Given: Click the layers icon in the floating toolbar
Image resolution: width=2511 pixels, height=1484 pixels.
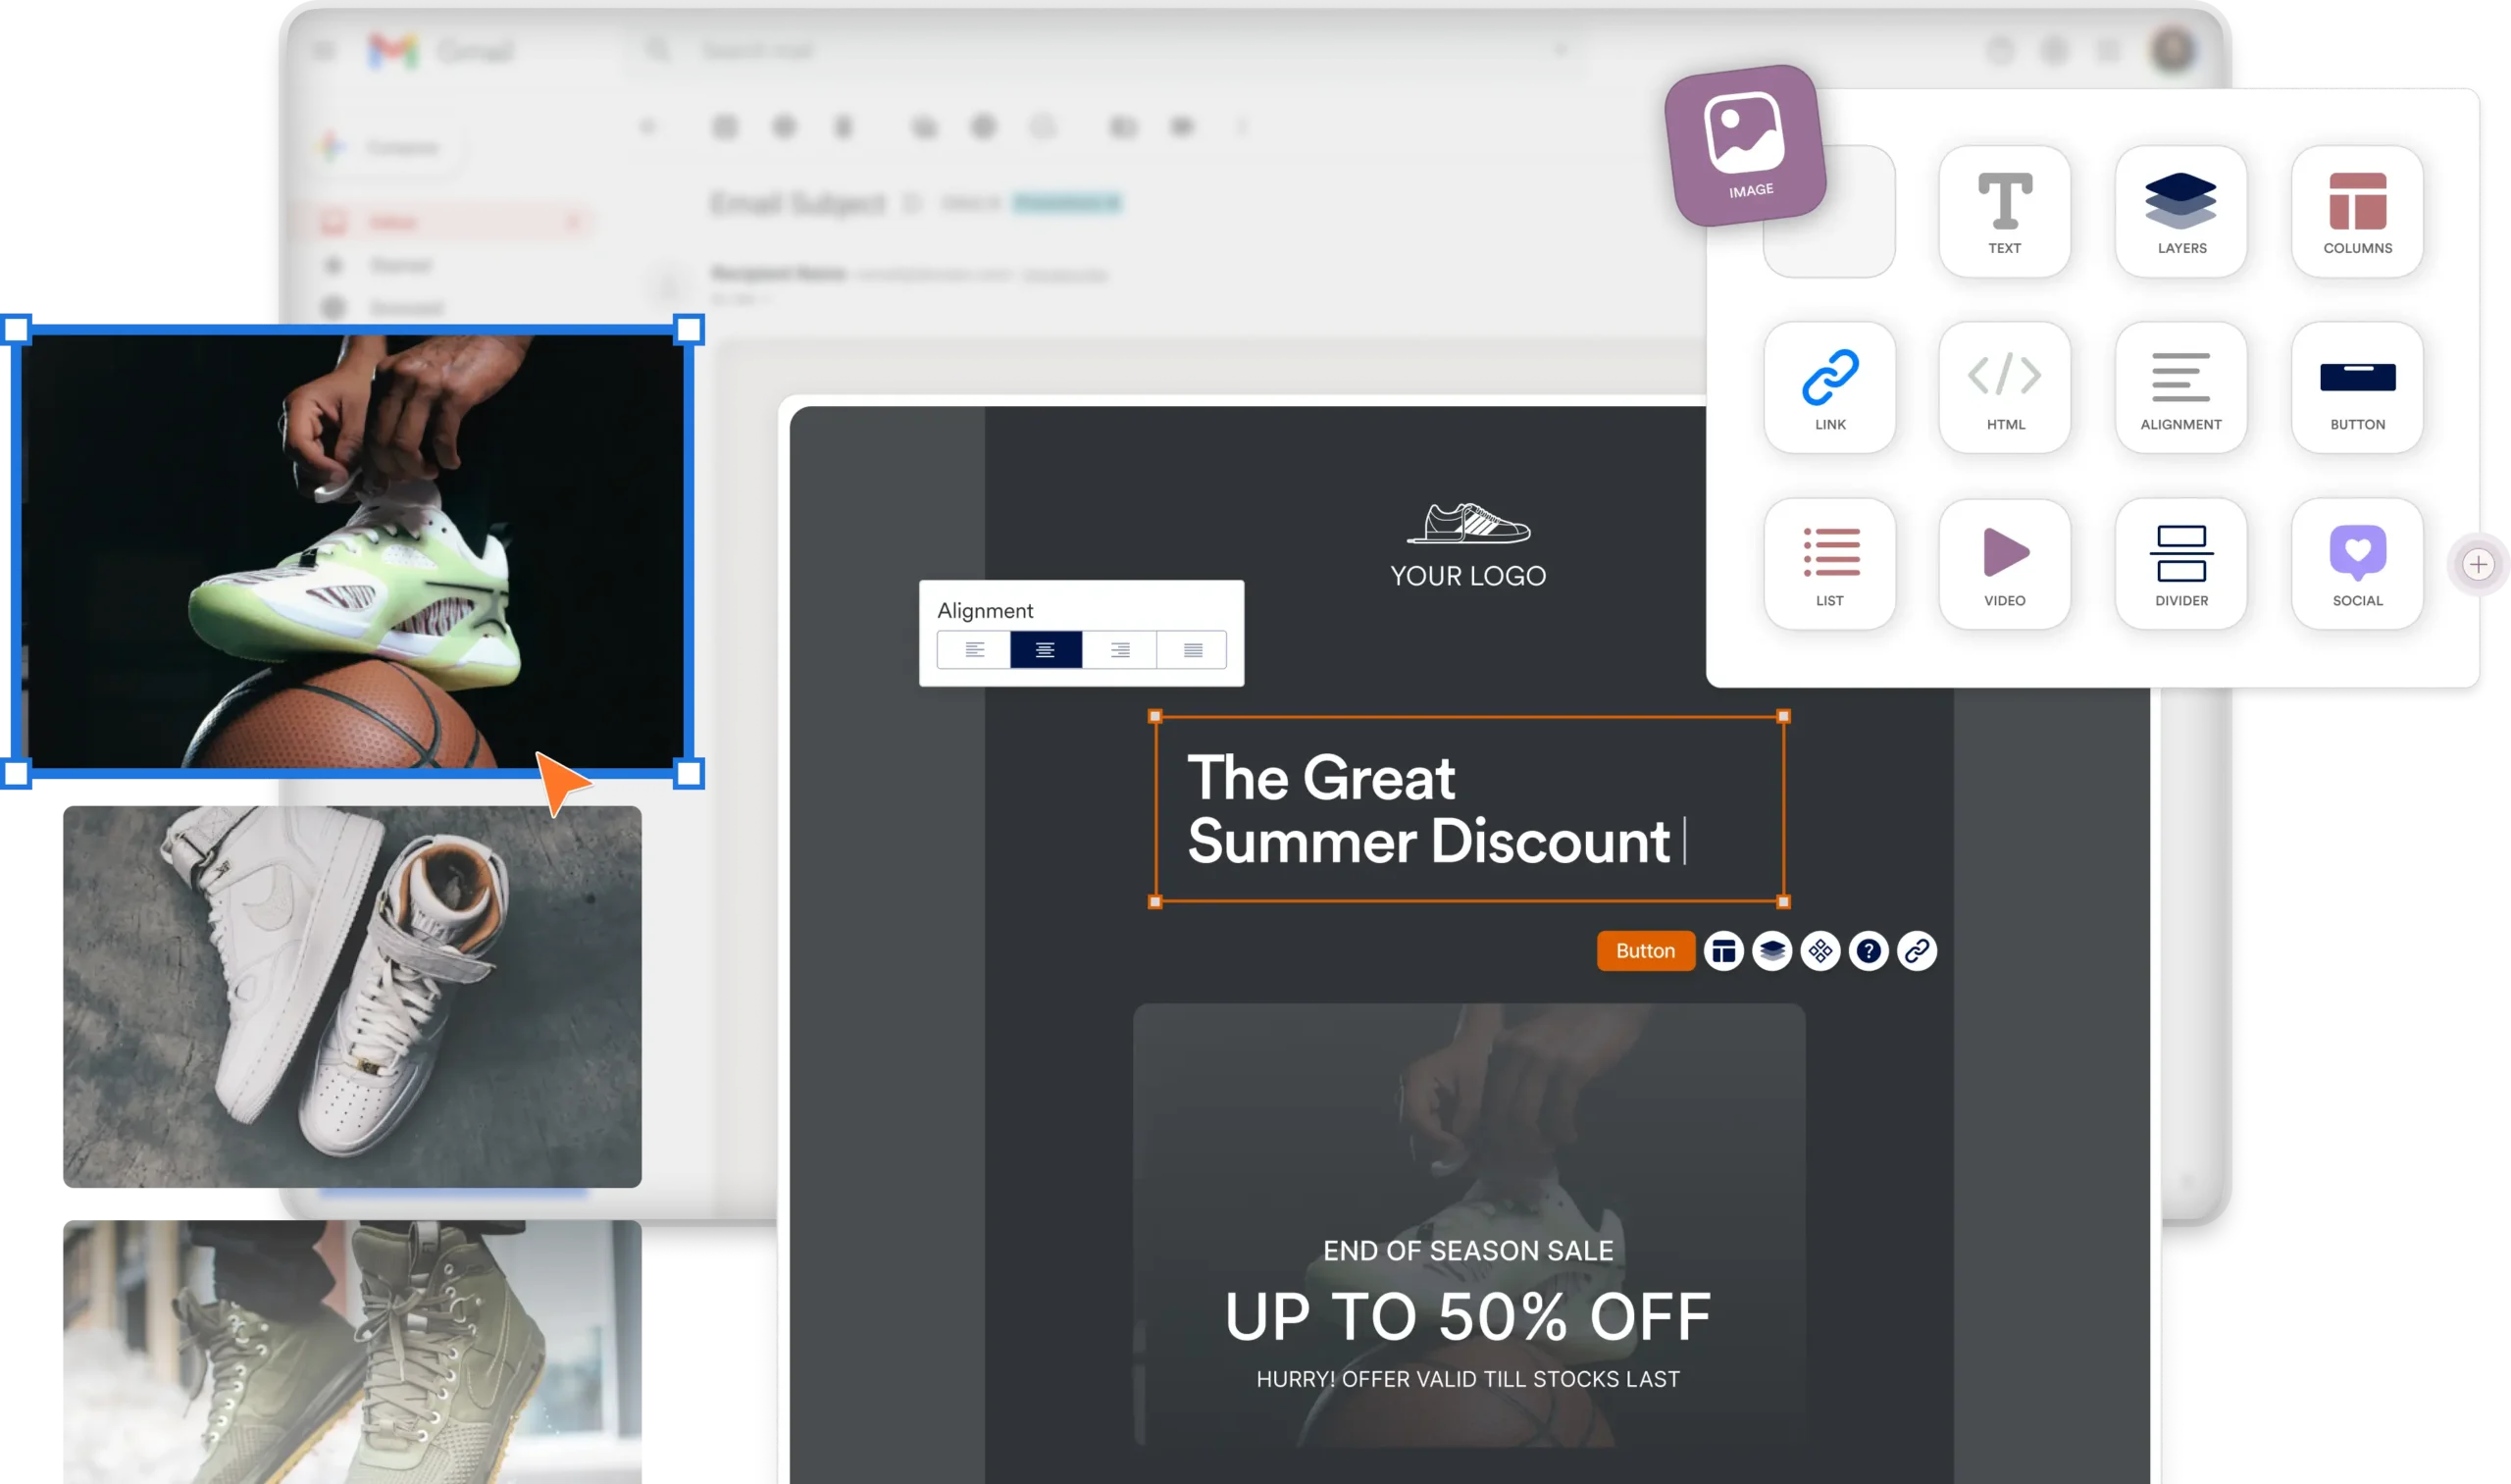Looking at the screenshot, I should 1772,951.
